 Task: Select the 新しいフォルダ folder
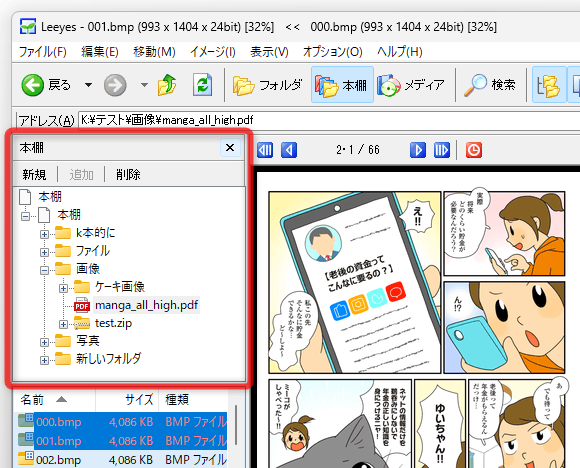108,359
